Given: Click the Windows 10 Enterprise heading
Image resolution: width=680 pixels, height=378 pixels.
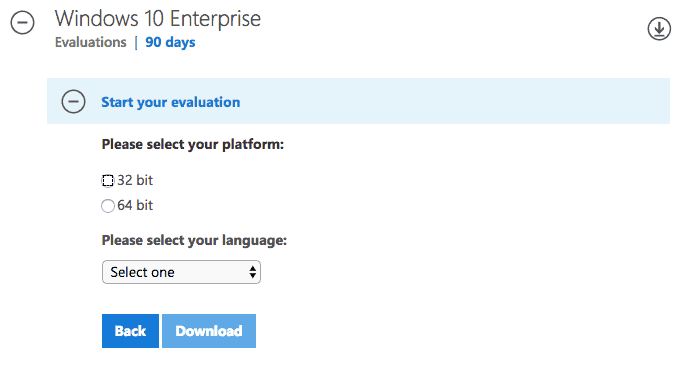Looking at the screenshot, I should (157, 19).
